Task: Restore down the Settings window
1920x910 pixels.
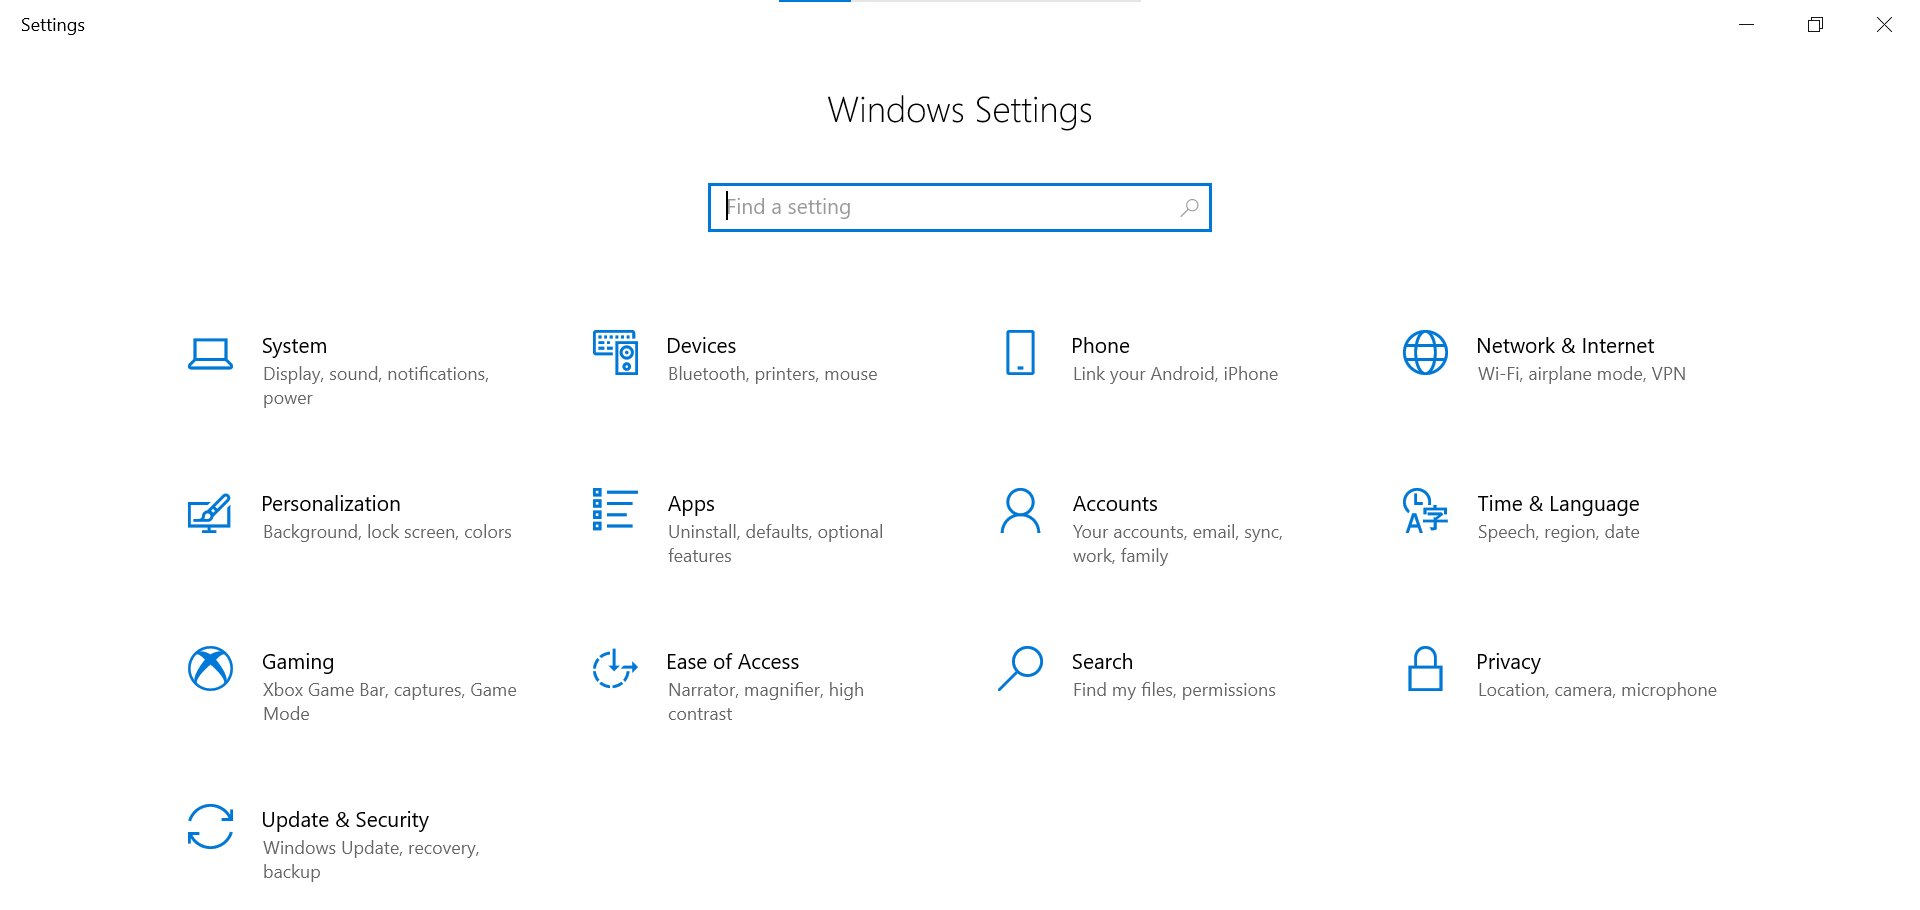Action: 1815,25
